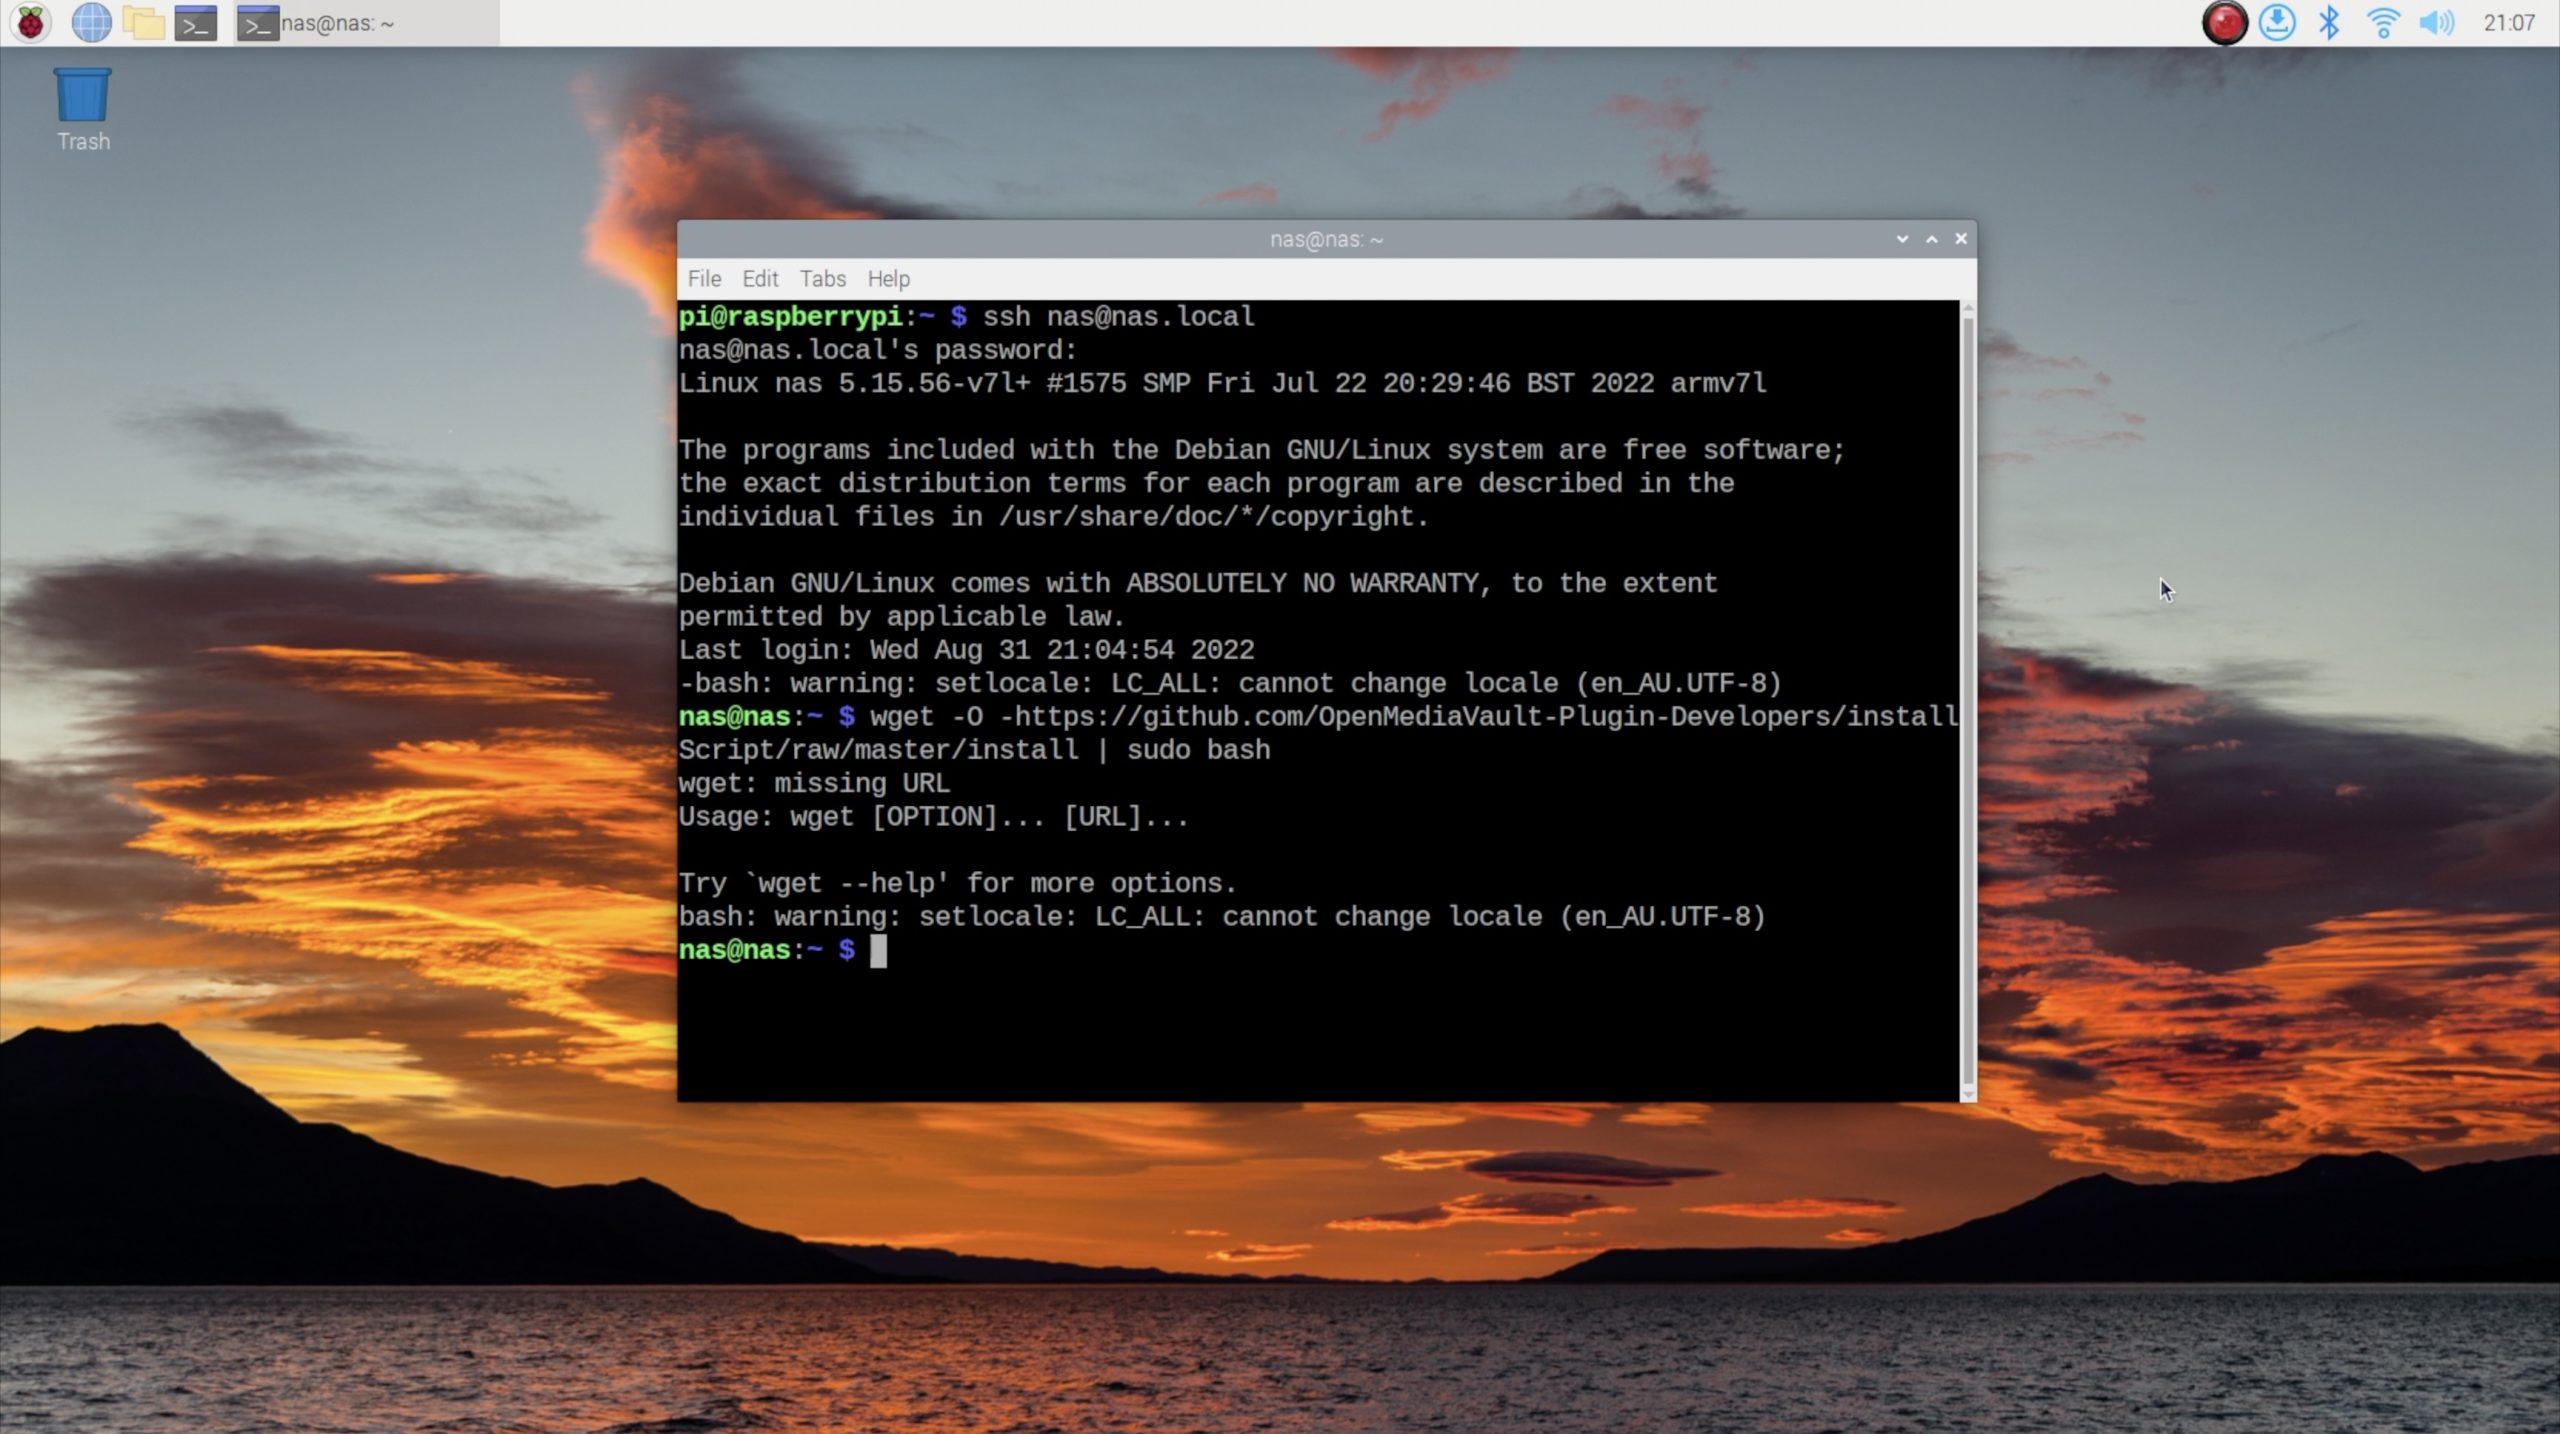Click the 21:07 clock
The image size is (2560, 1434).
click(2508, 22)
